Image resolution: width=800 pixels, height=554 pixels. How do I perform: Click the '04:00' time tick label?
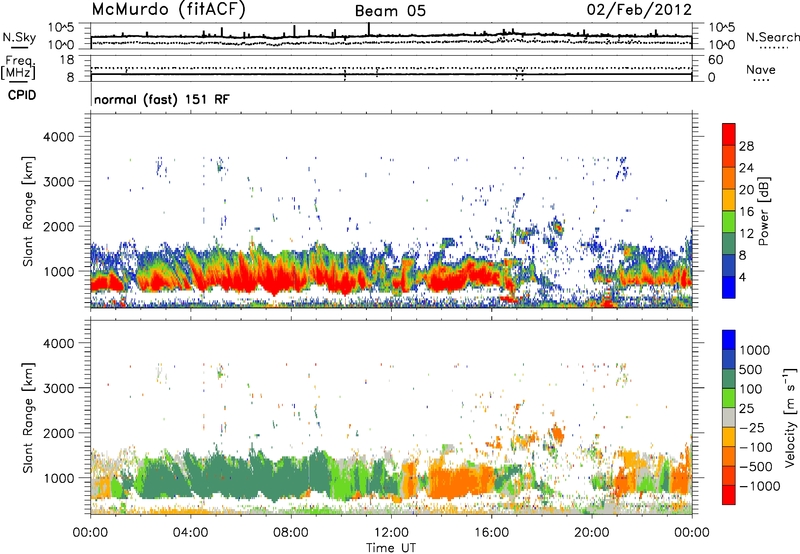click(190, 533)
